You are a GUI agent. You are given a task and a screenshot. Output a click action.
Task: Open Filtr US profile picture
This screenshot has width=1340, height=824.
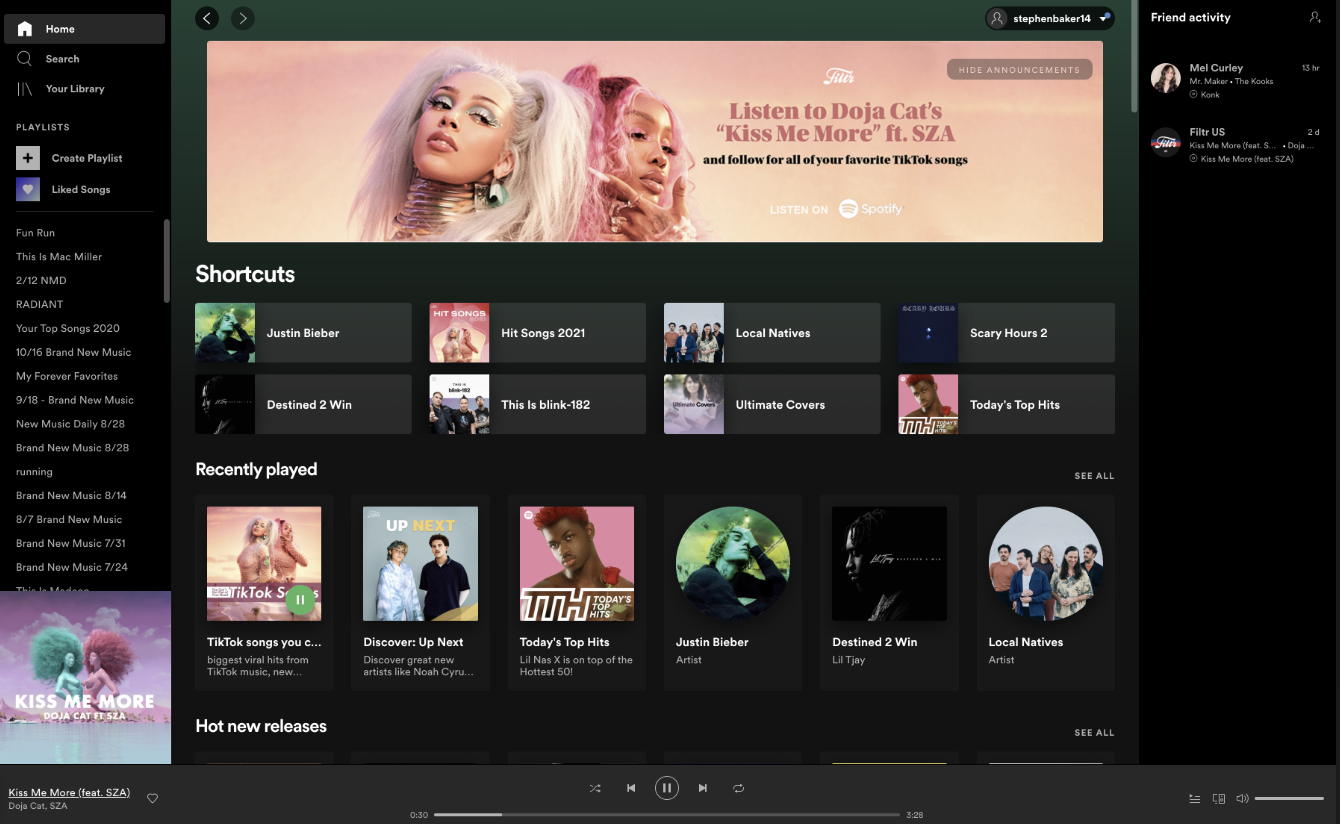point(1166,142)
